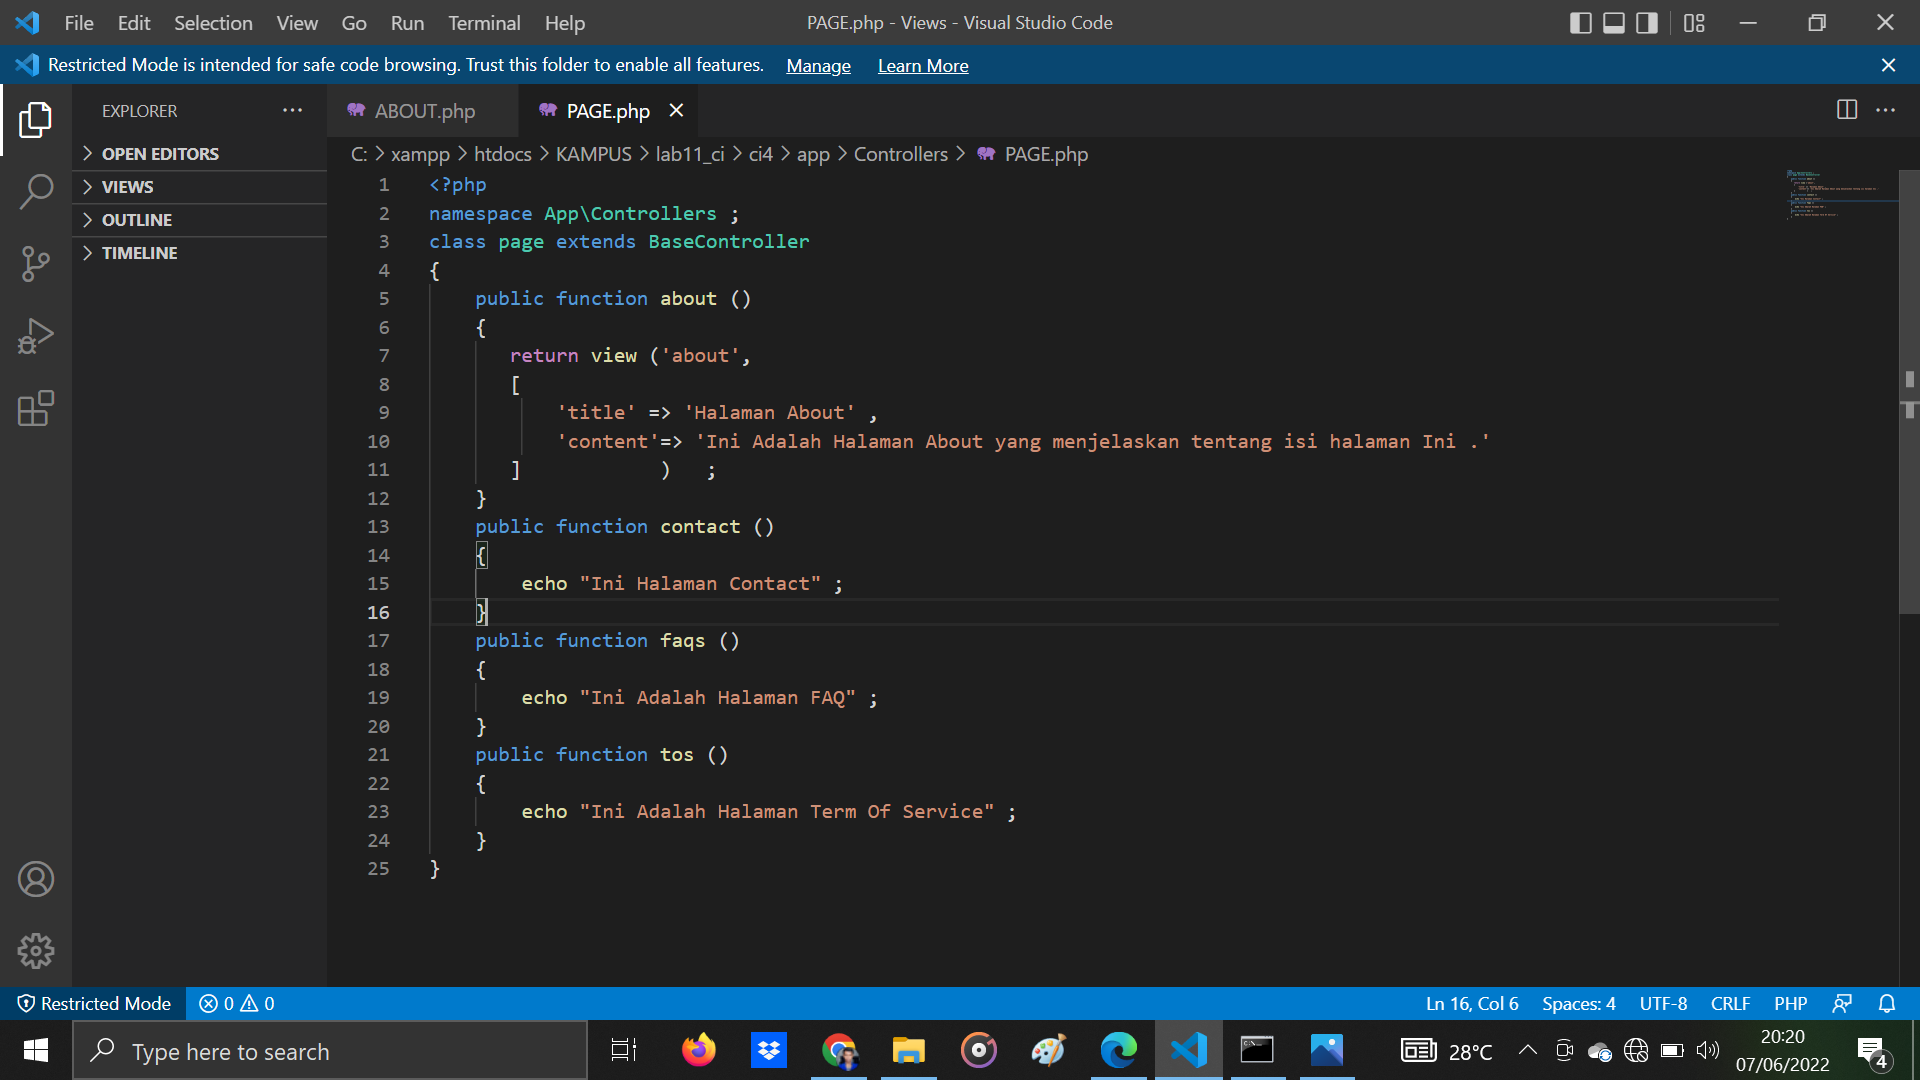Viewport: 1920px width, 1080px height.
Task: Click the Learn More link in Restricted Mode banner
Action: 923,65
